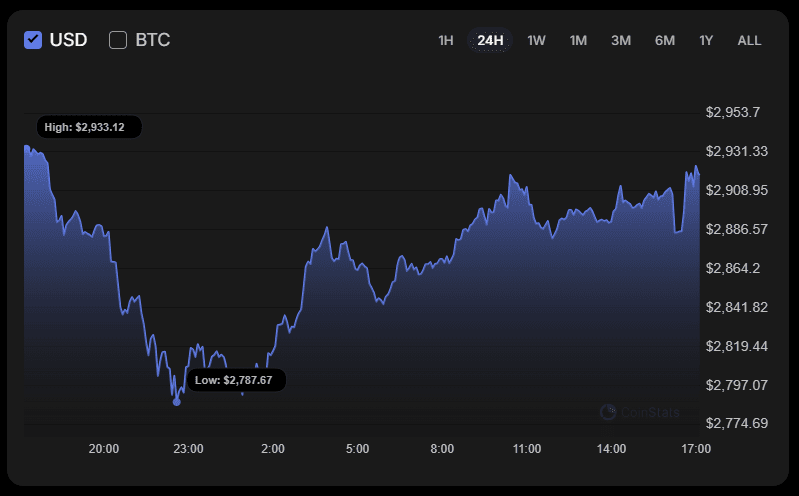Click the BTC label text
Image resolution: width=799 pixels, height=496 pixels.
[152, 40]
